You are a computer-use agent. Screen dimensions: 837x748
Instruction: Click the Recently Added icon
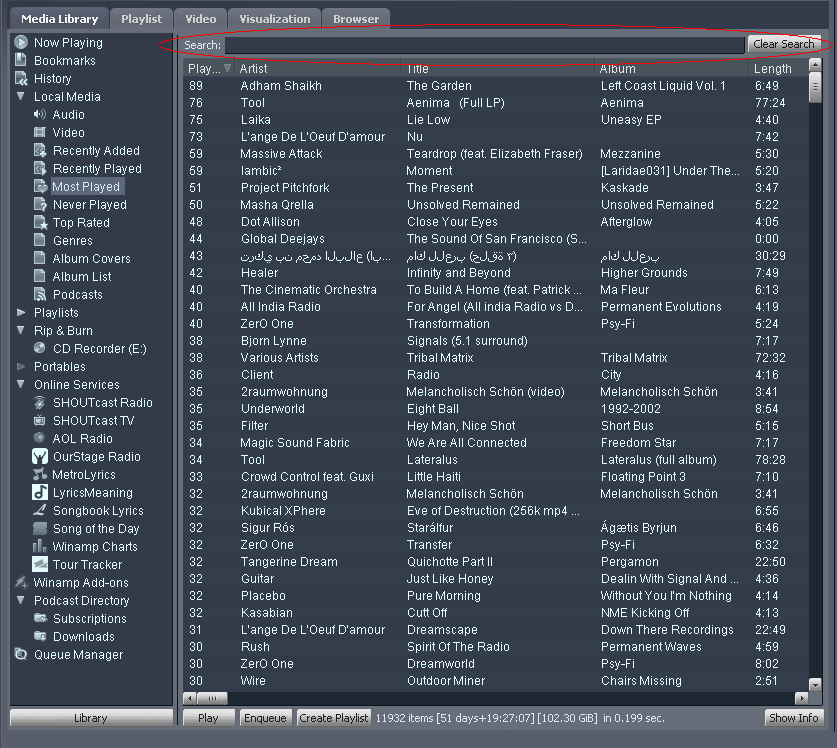pyautogui.click(x=40, y=150)
